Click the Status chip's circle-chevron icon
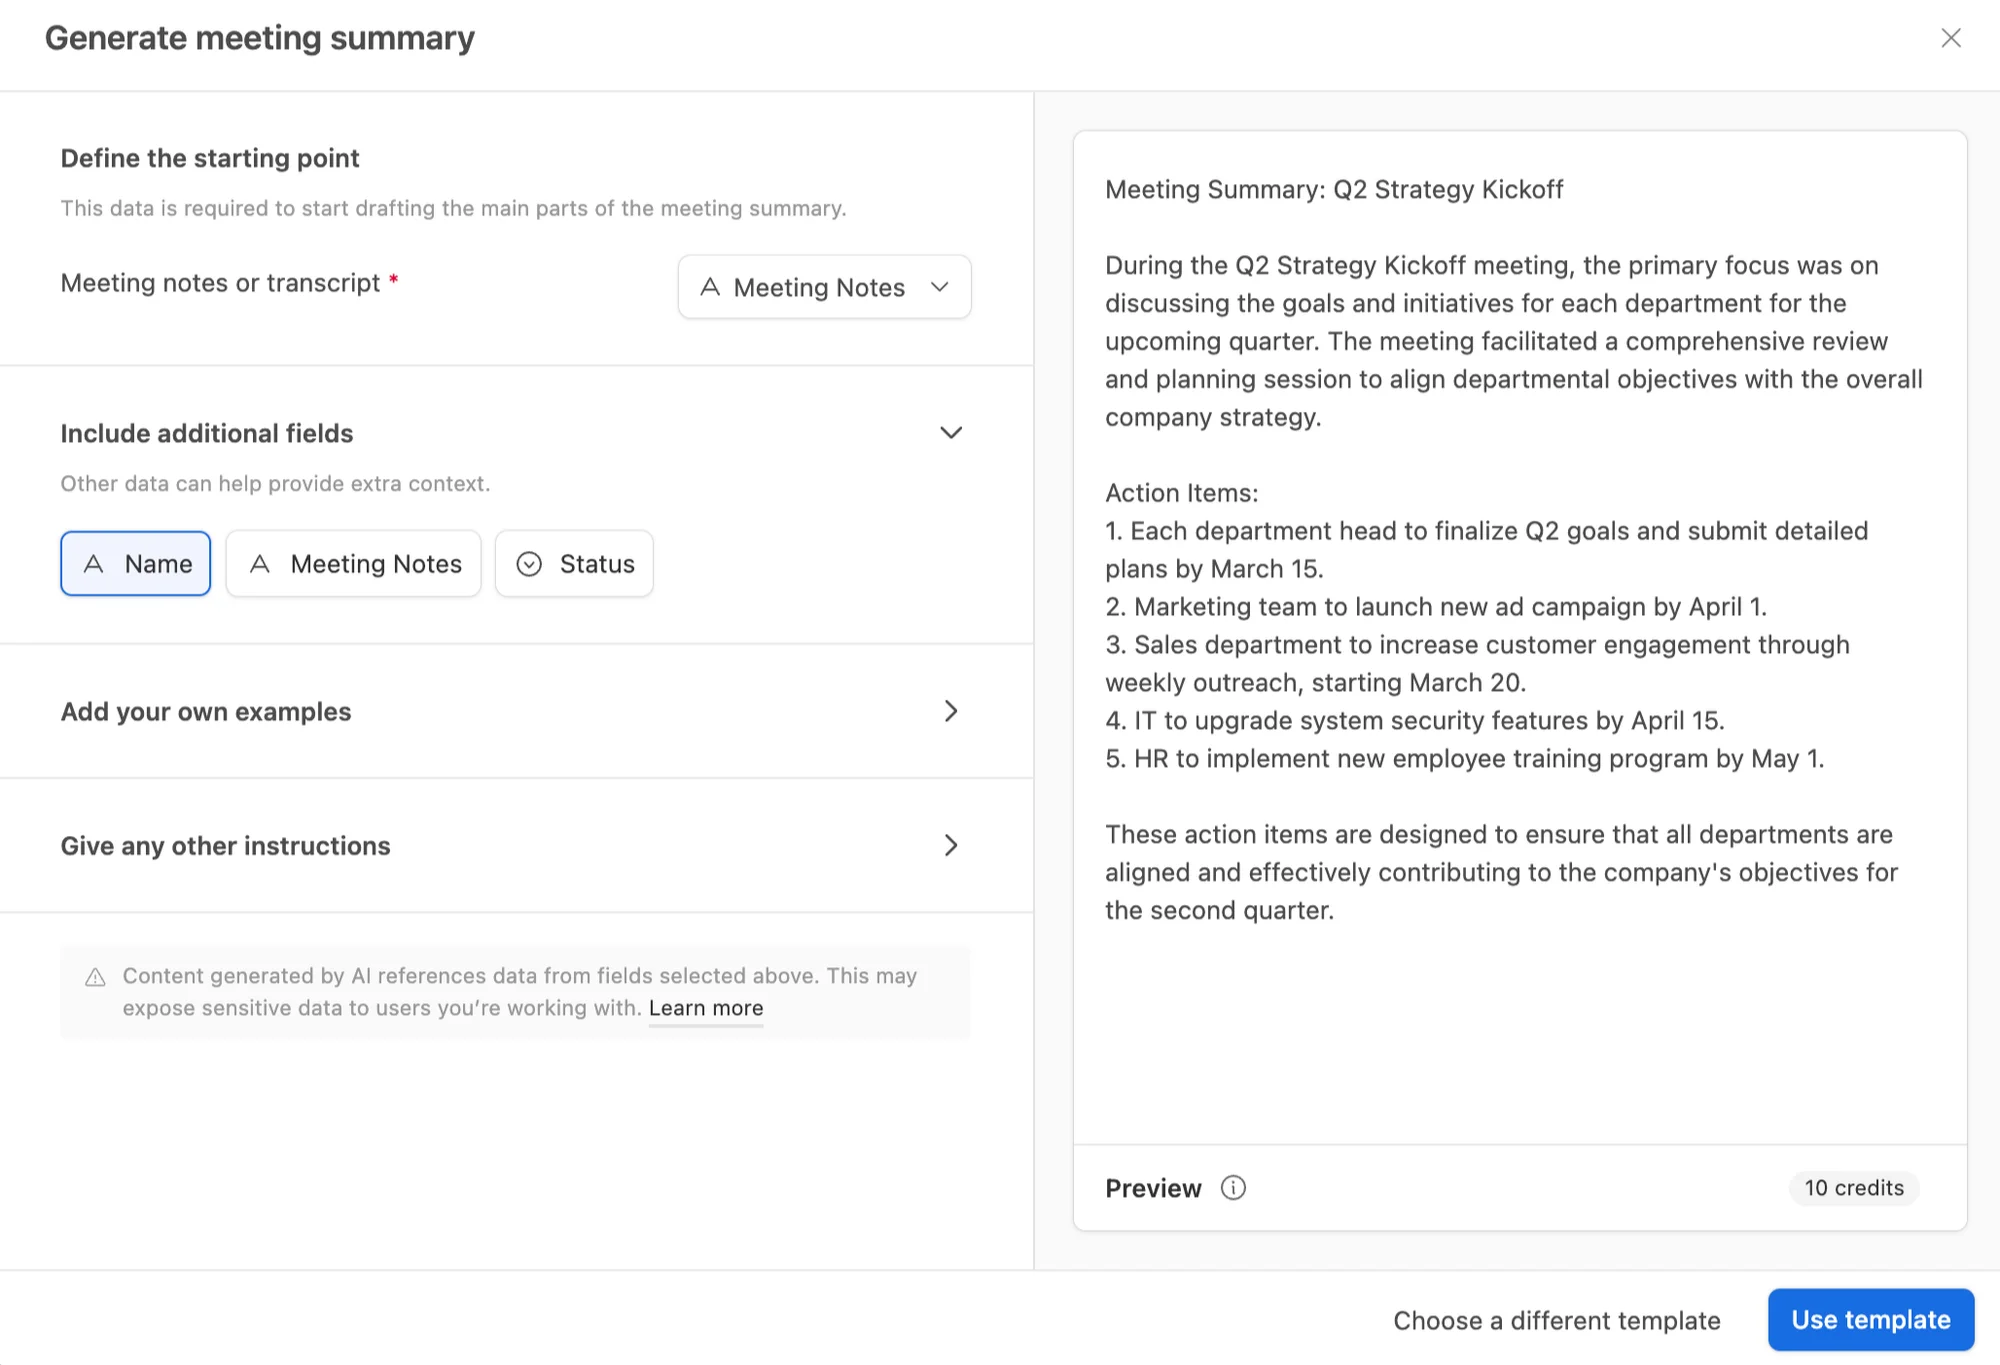2000x1365 pixels. (x=529, y=564)
